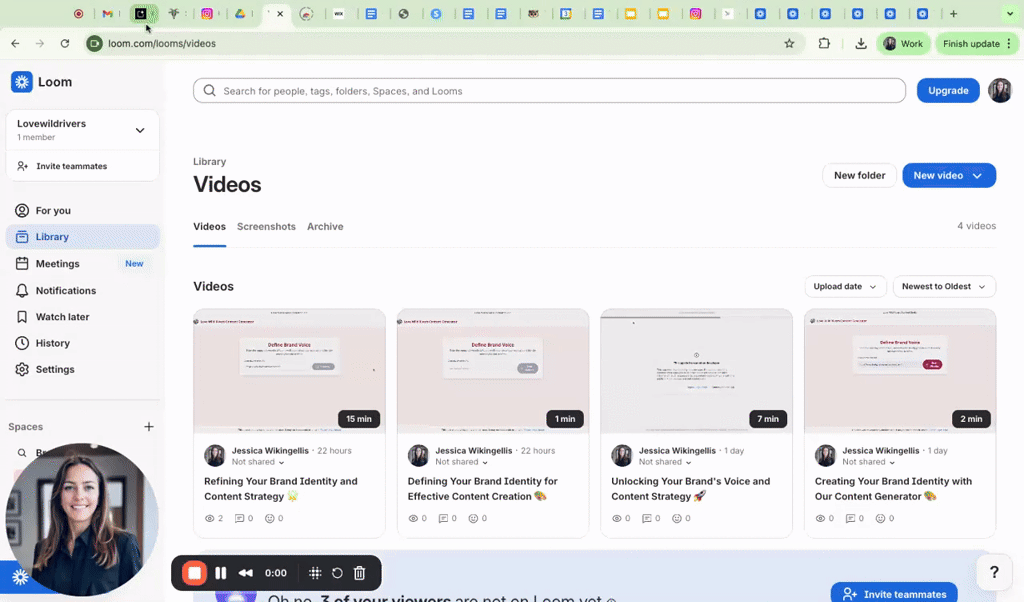This screenshot has height=602, width=1024.
Task: Open the Upload date sort dropdown
Action: [x=845, y=286]
